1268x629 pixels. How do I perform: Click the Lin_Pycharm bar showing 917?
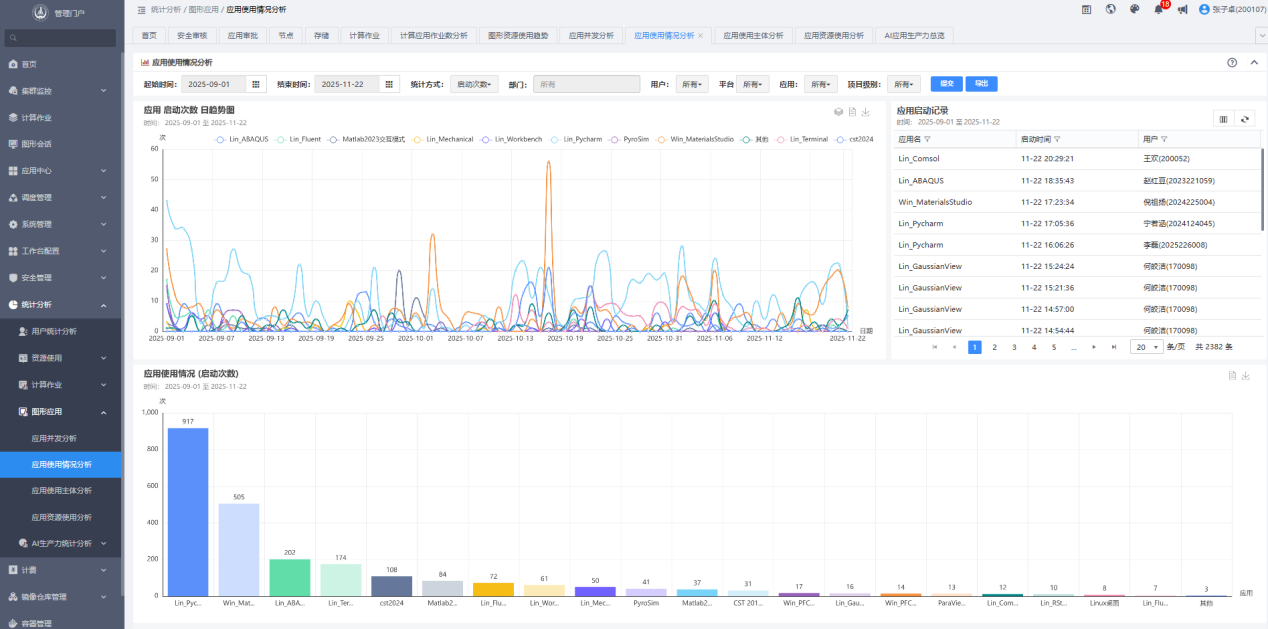pyautogui.click(x=188, y=511)
